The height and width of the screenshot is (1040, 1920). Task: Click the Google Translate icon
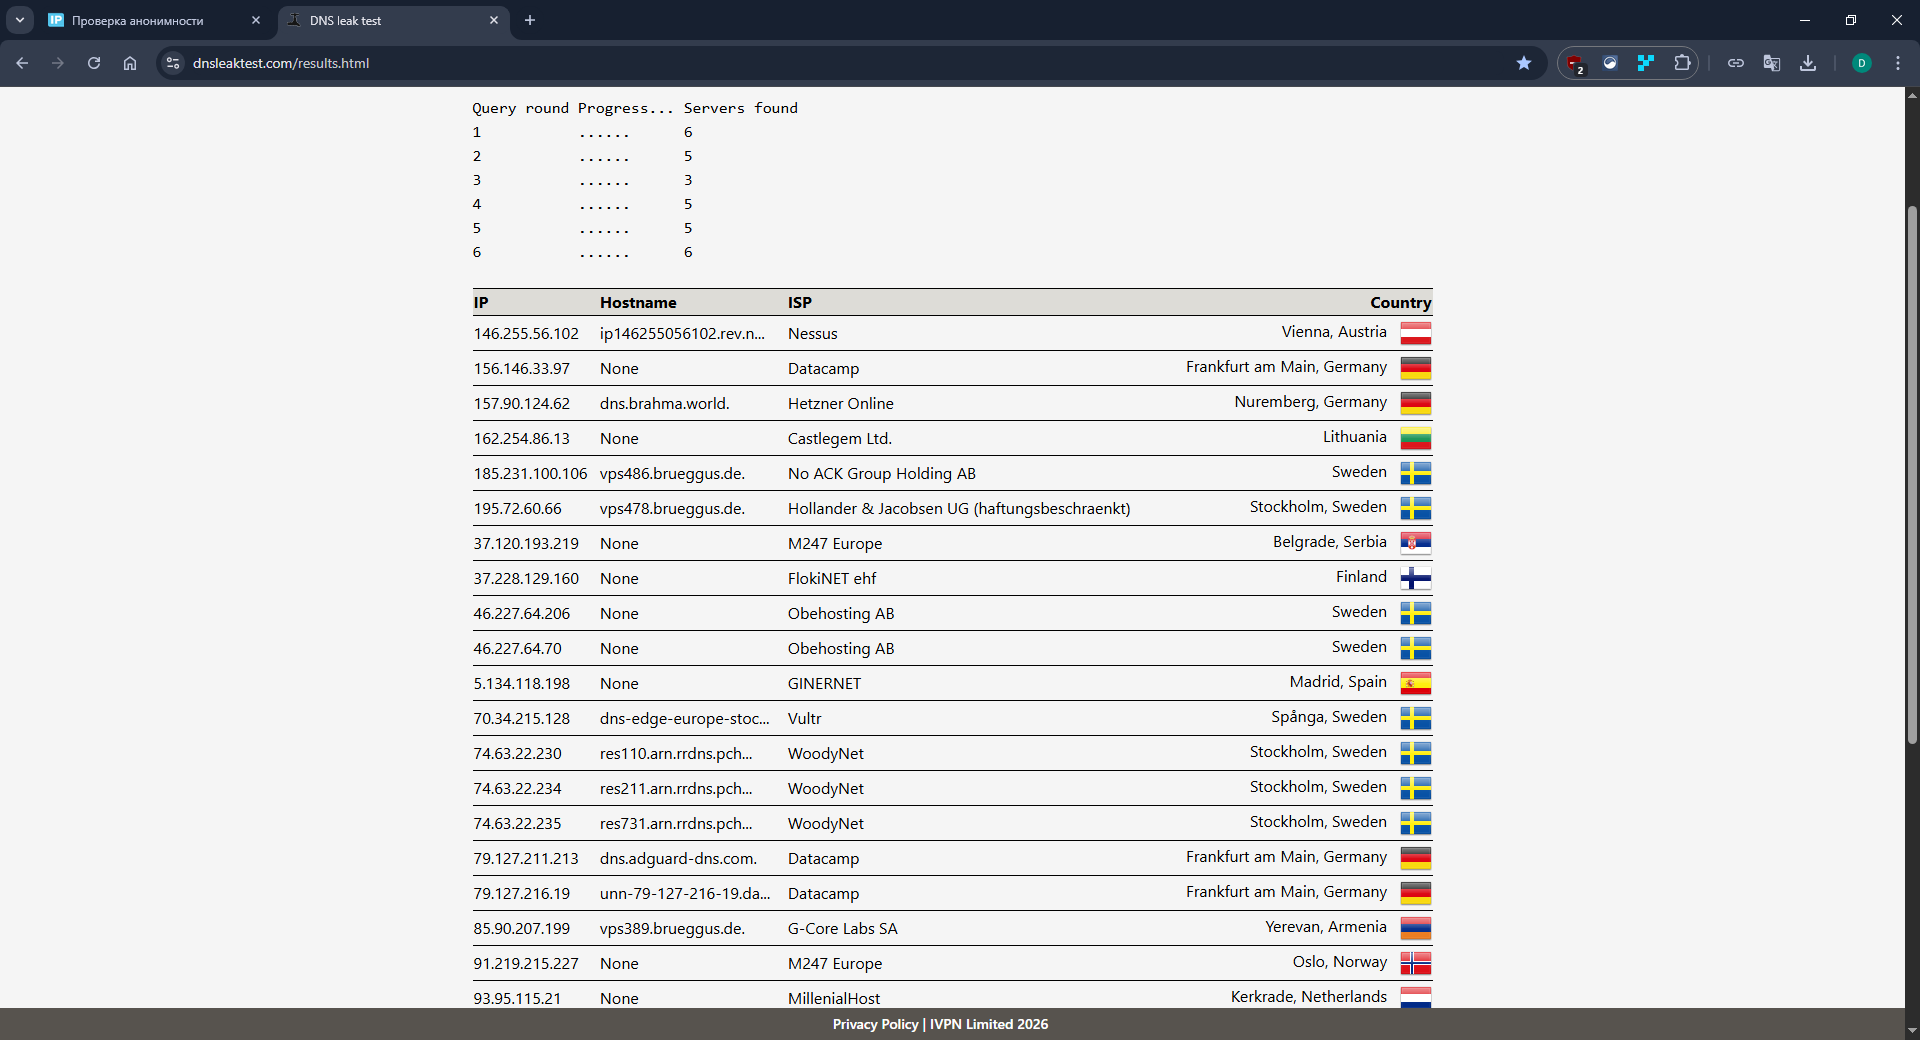pos(1771,63)
